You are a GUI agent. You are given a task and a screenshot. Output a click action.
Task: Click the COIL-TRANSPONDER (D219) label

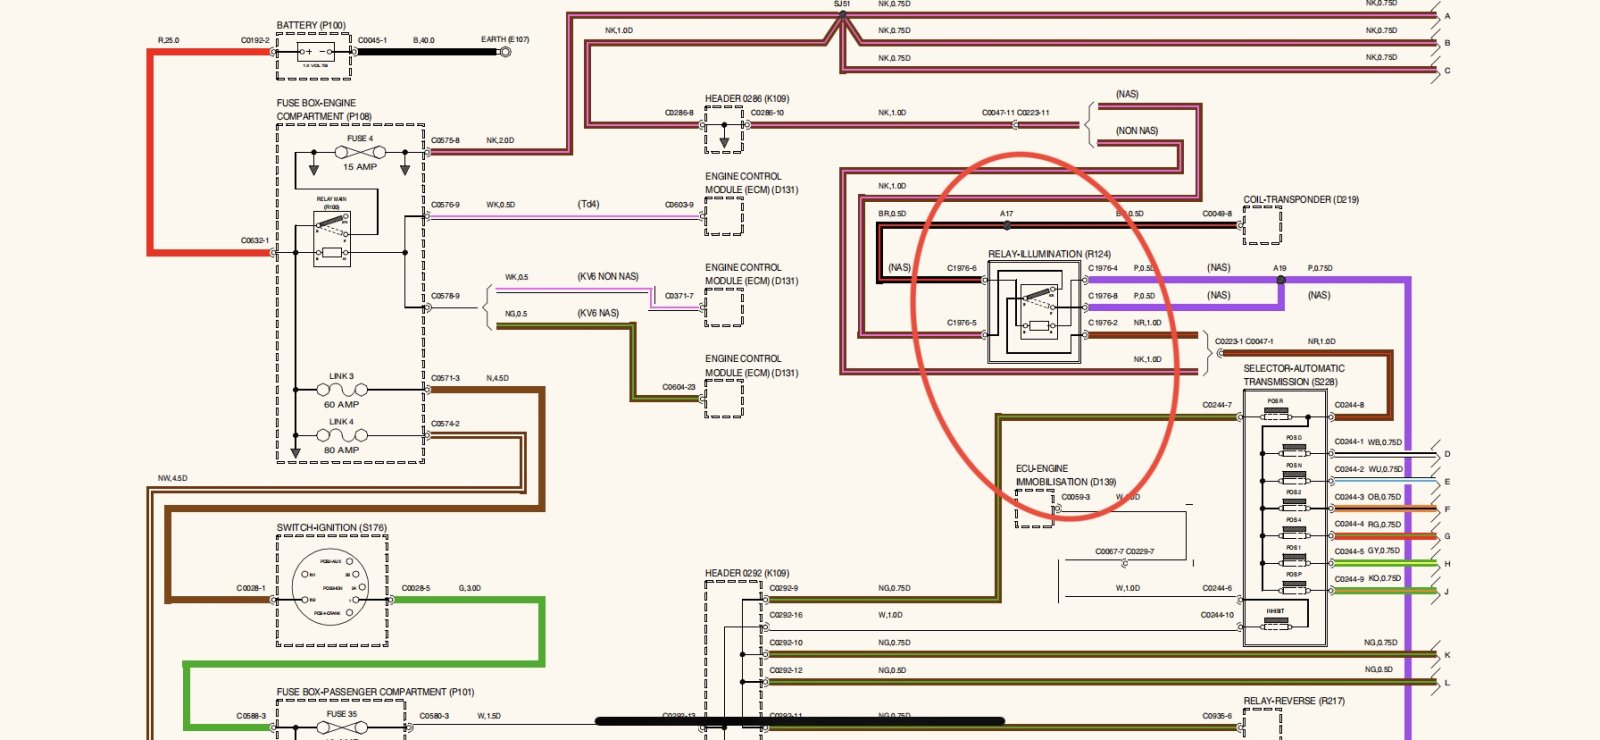pos(1301,200)
